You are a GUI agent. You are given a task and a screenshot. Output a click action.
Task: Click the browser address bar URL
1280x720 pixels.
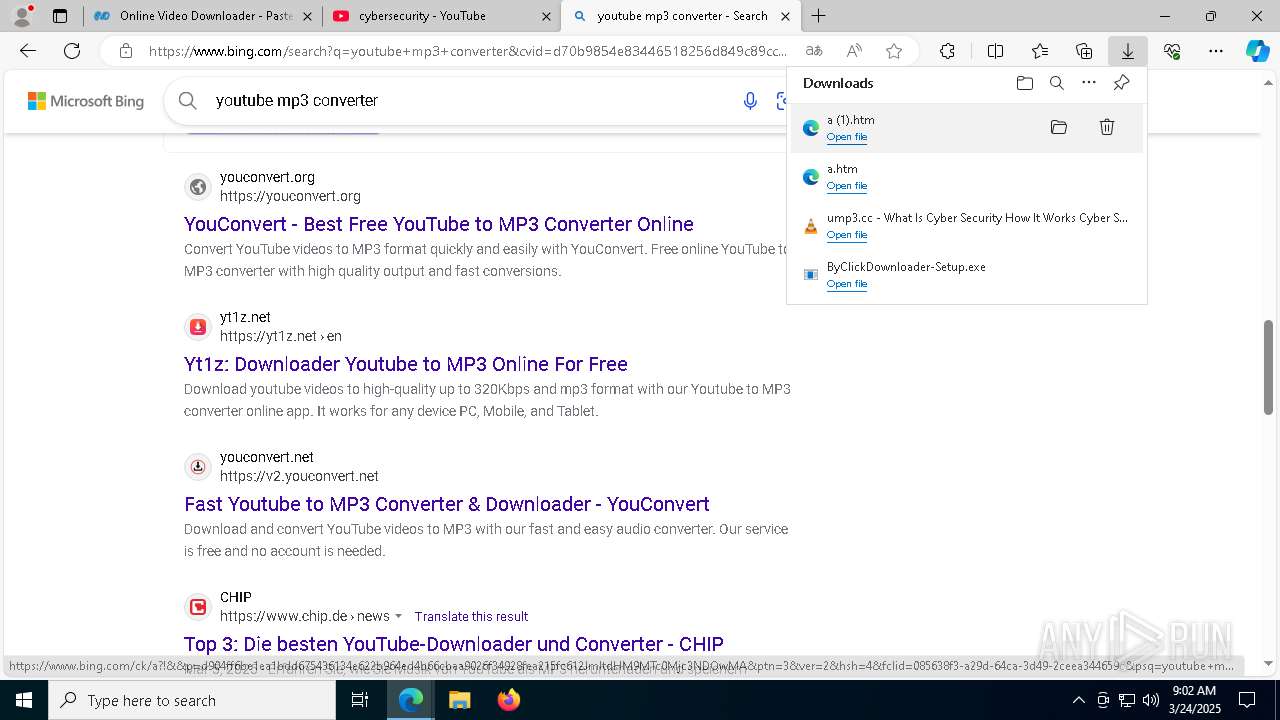pos(468,51)
